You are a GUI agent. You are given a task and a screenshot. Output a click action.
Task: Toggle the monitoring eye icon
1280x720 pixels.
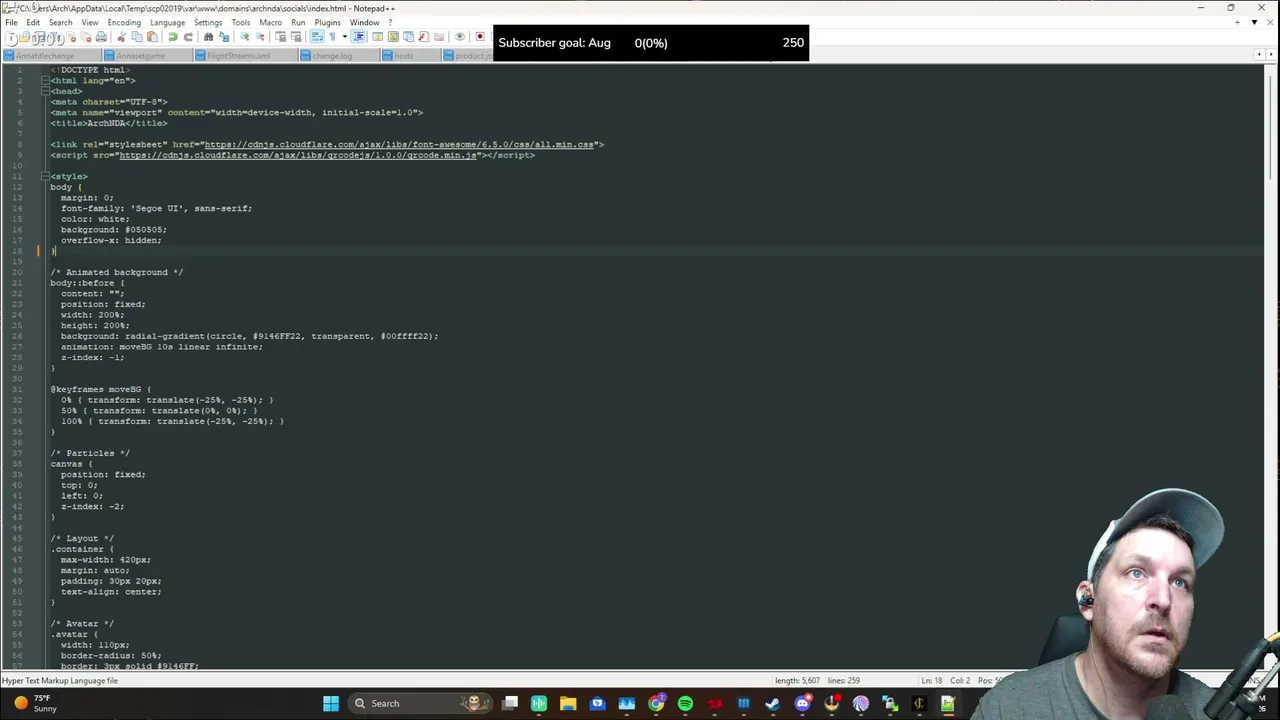(460, 38)
